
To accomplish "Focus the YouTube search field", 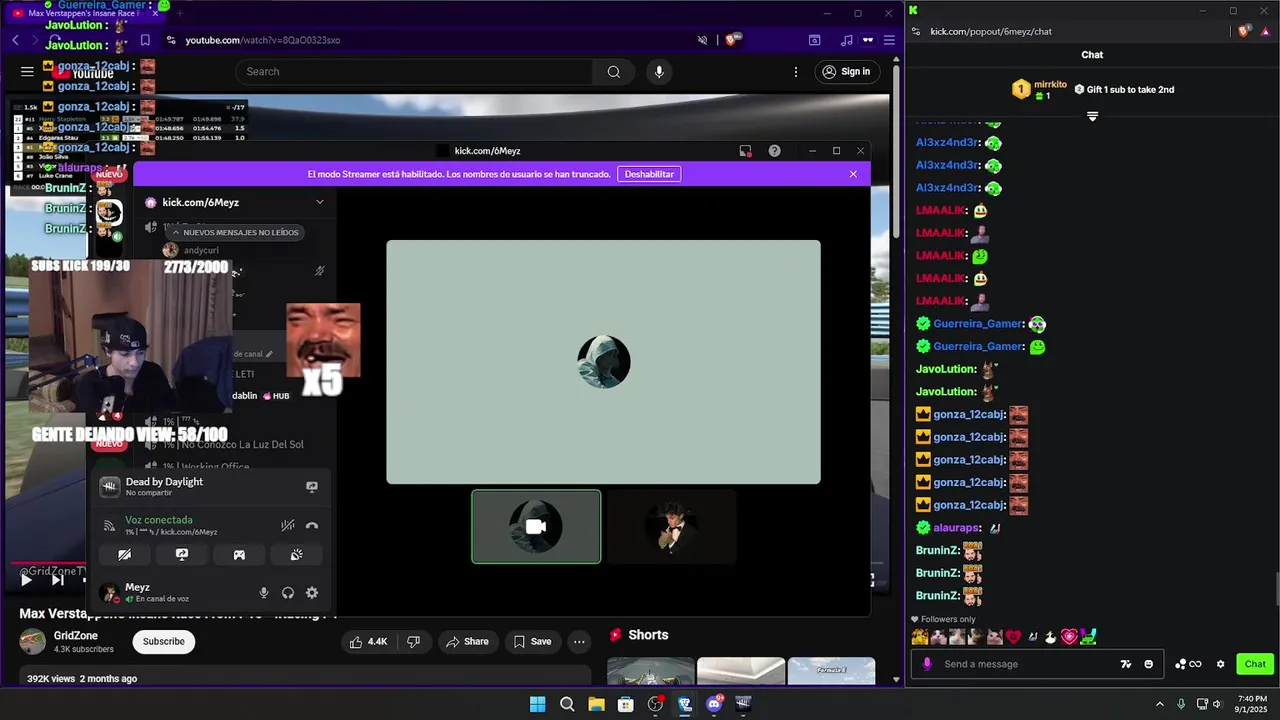I will click(x=415, y=71).
